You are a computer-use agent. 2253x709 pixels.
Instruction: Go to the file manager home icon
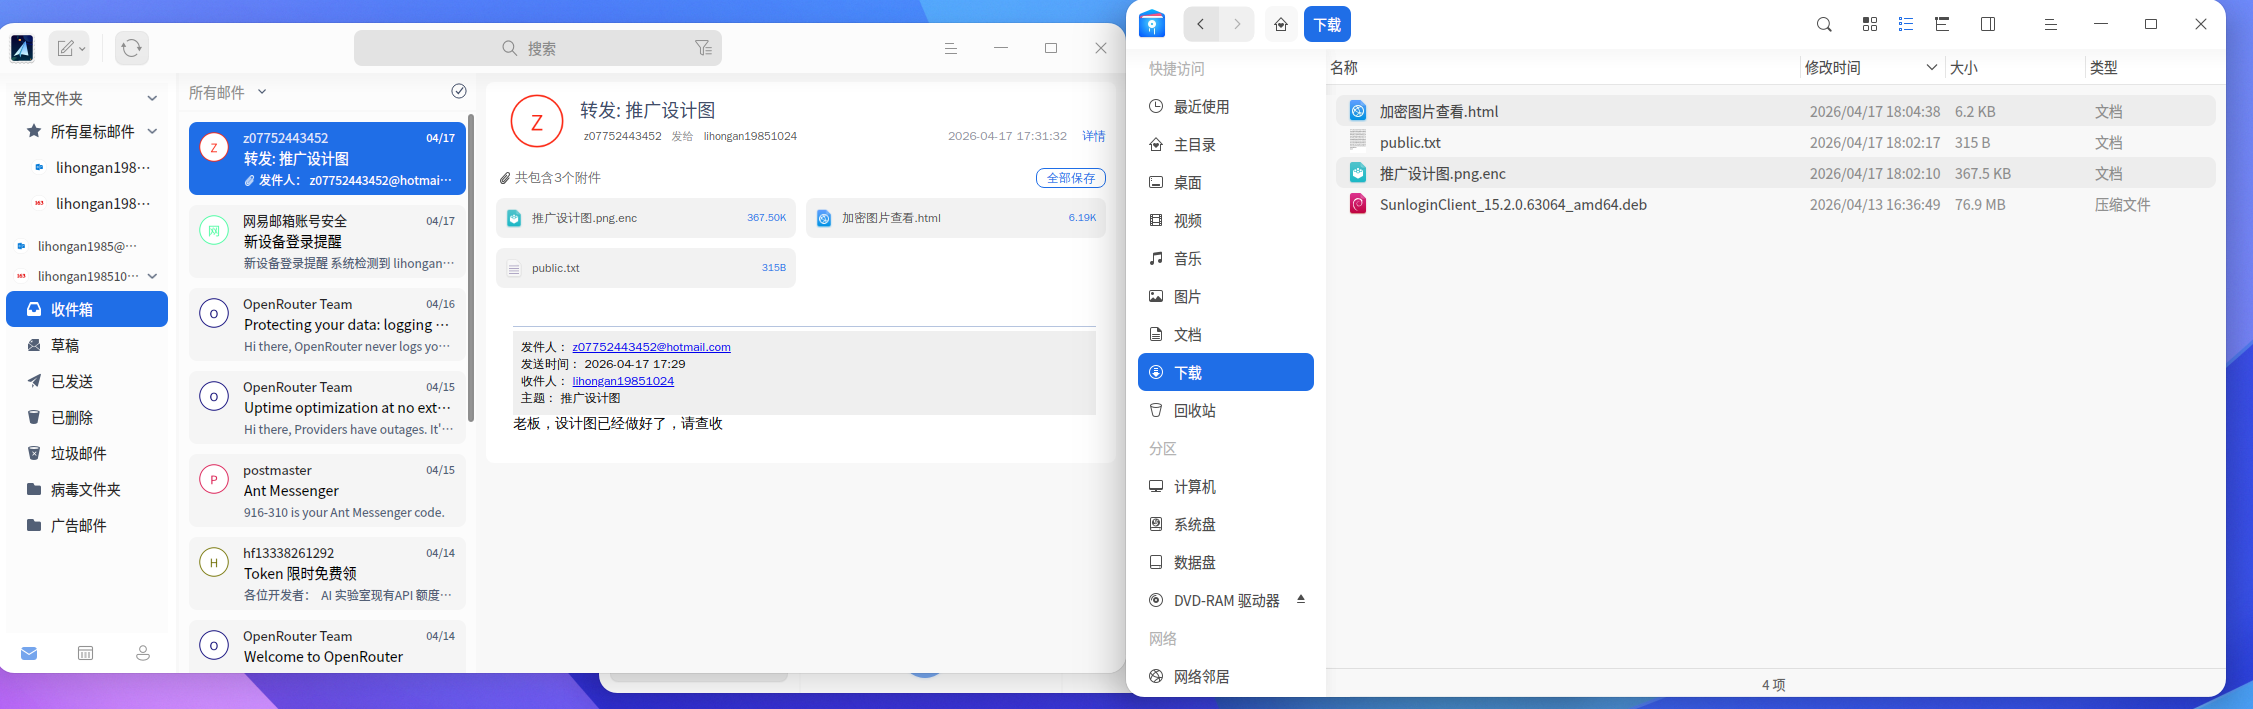pyautogui.click(x=1280, y=24)
